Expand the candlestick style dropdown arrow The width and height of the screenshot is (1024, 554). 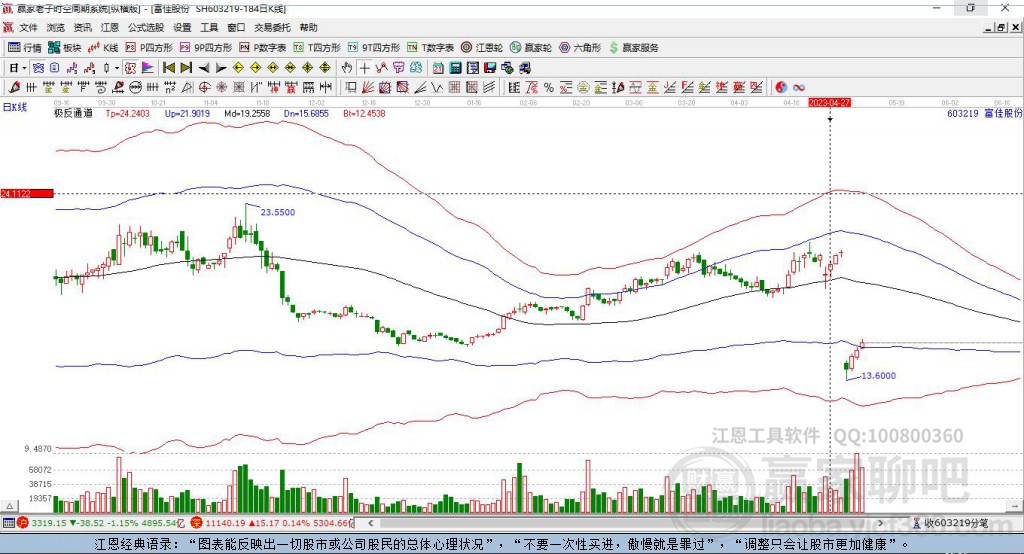(x=117, y=68)
